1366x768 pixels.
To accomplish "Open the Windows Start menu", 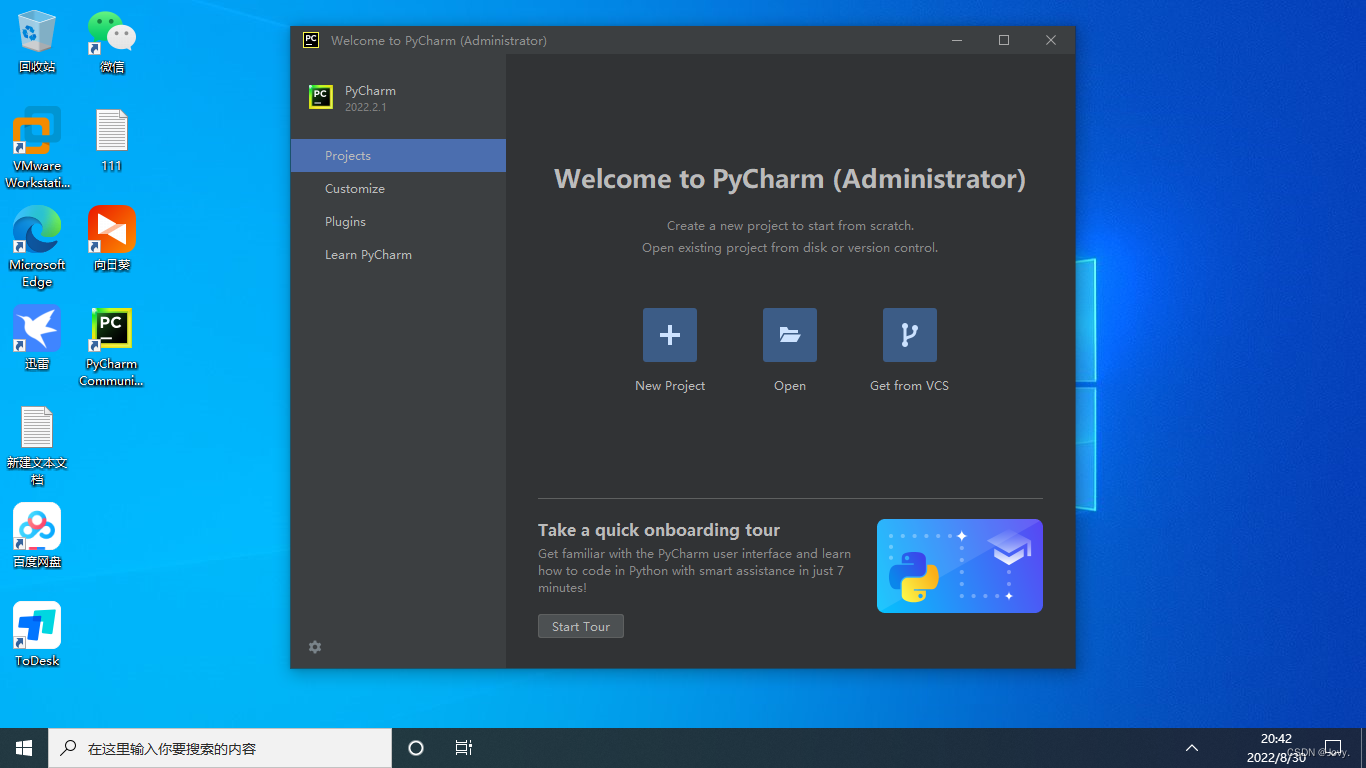I will [24, 748].
